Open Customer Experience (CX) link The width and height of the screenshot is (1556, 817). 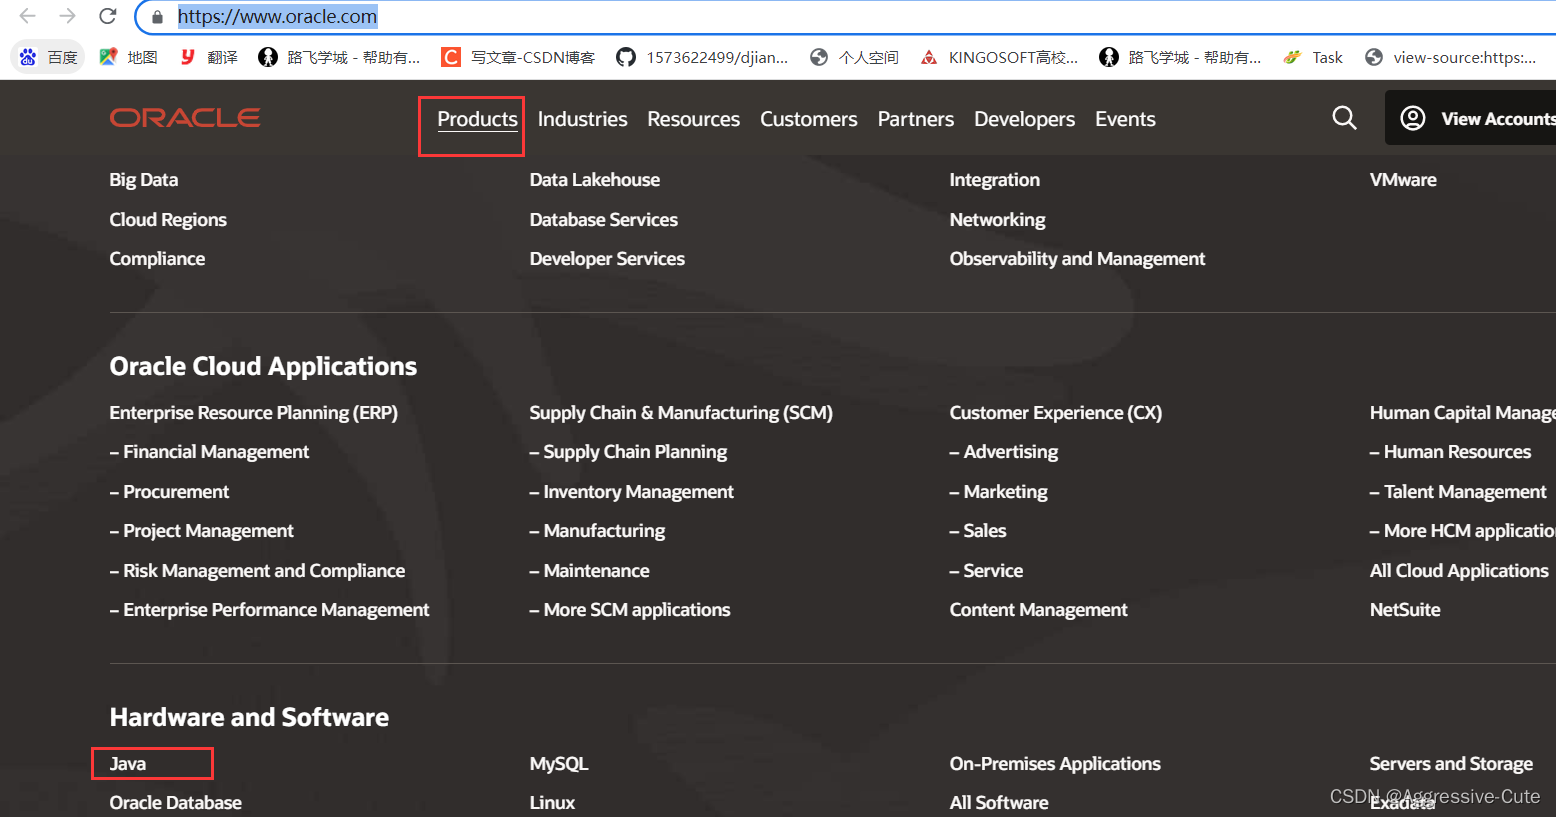point(1056,413)
